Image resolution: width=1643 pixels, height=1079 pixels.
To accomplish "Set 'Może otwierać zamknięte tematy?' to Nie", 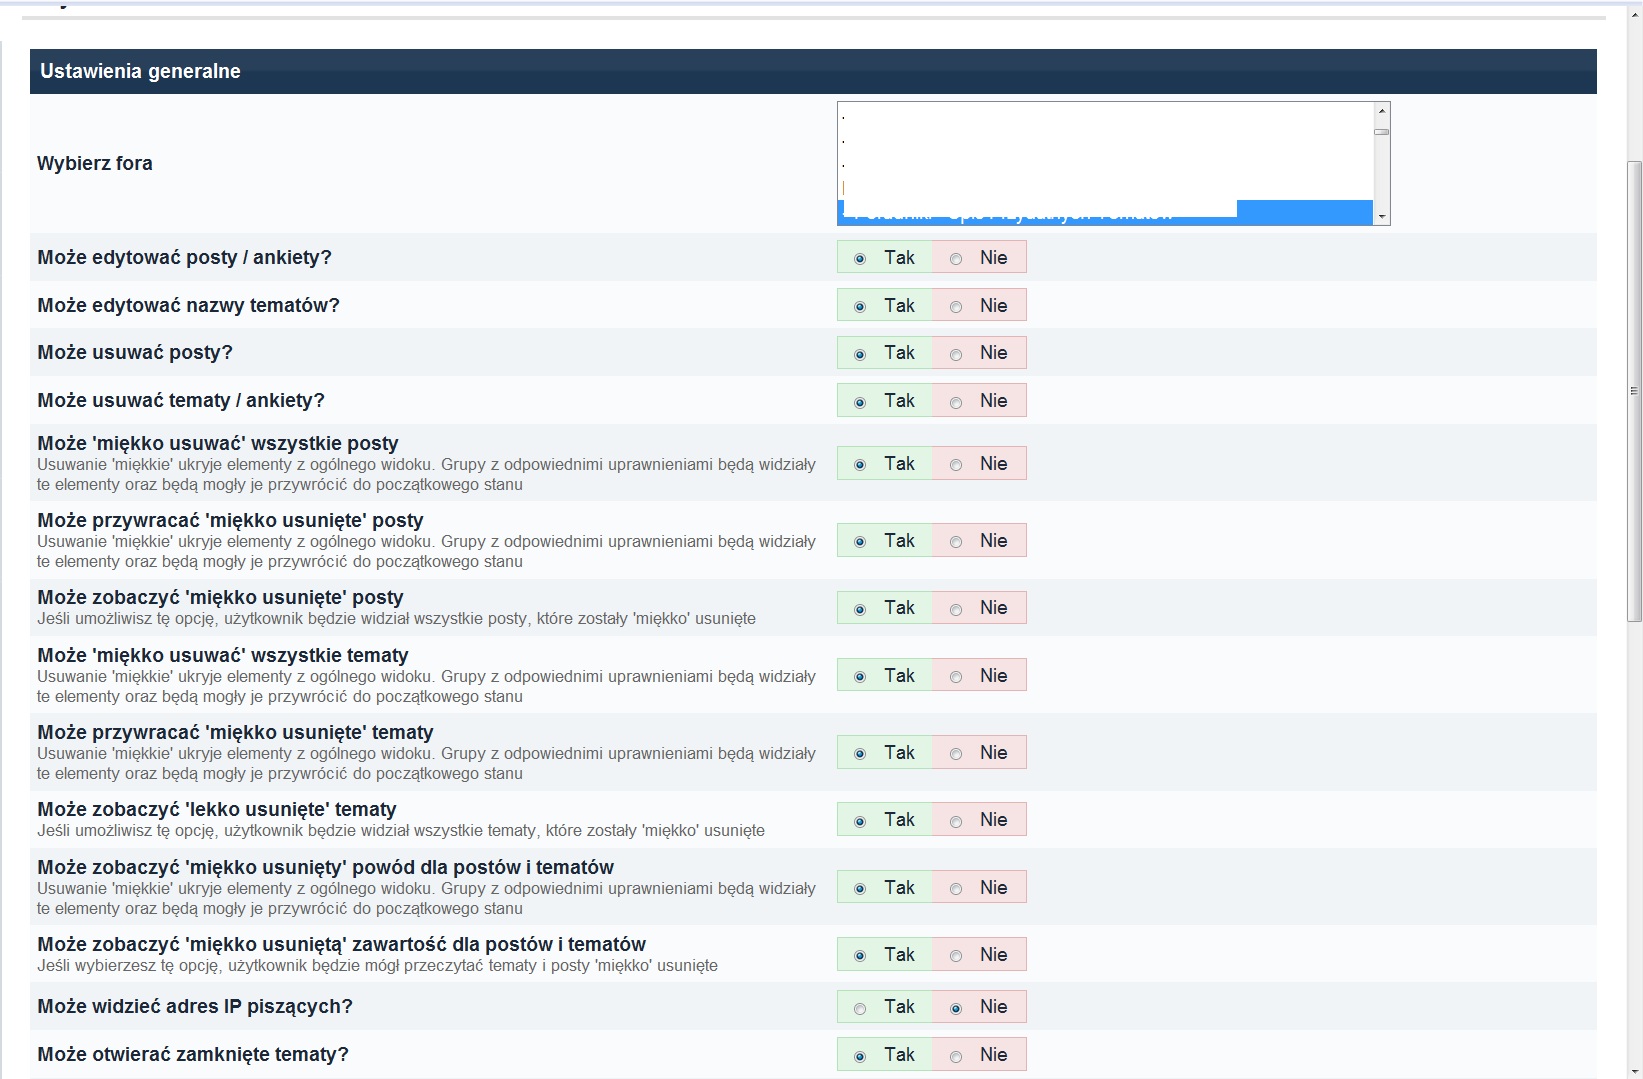I will pos(956,1056).
